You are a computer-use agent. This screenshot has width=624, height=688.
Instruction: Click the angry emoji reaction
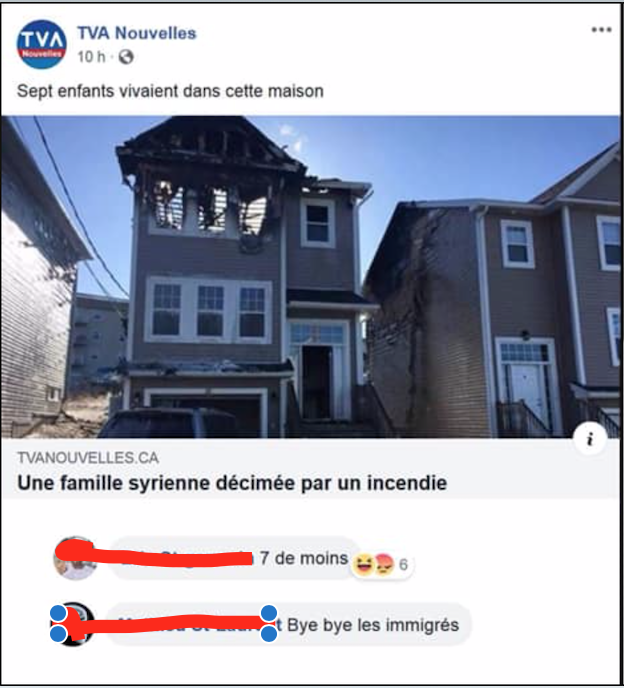coord(383,564)
